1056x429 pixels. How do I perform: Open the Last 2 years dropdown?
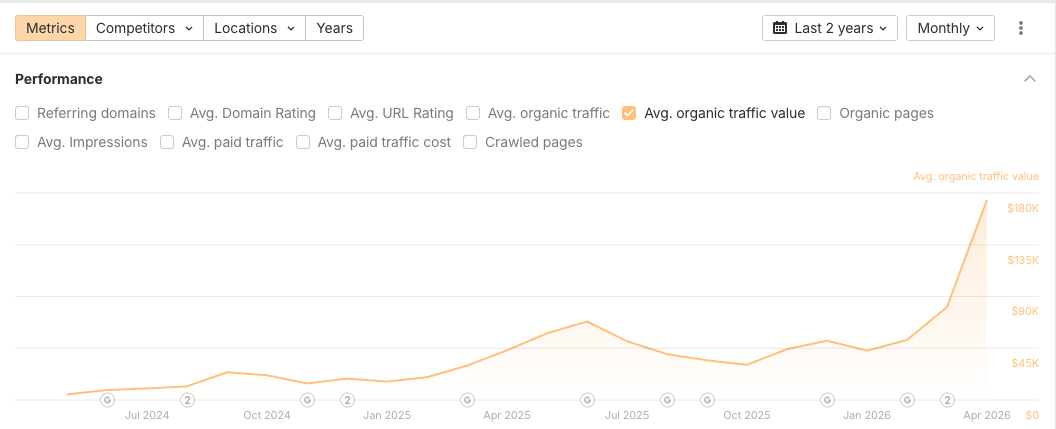pos(830,28)
